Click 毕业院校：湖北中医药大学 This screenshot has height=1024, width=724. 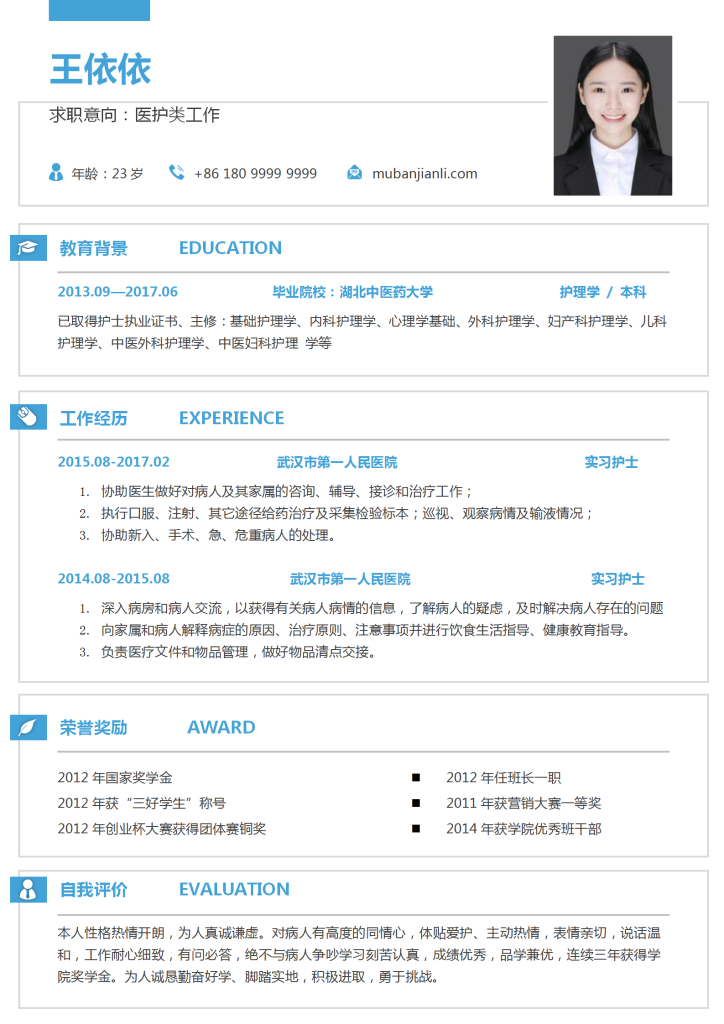353,292
